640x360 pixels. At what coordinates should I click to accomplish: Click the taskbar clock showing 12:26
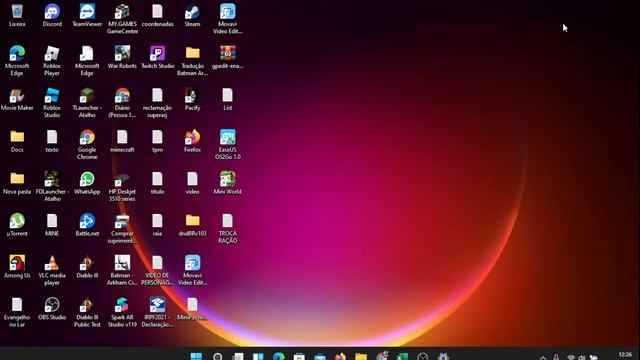625,355
